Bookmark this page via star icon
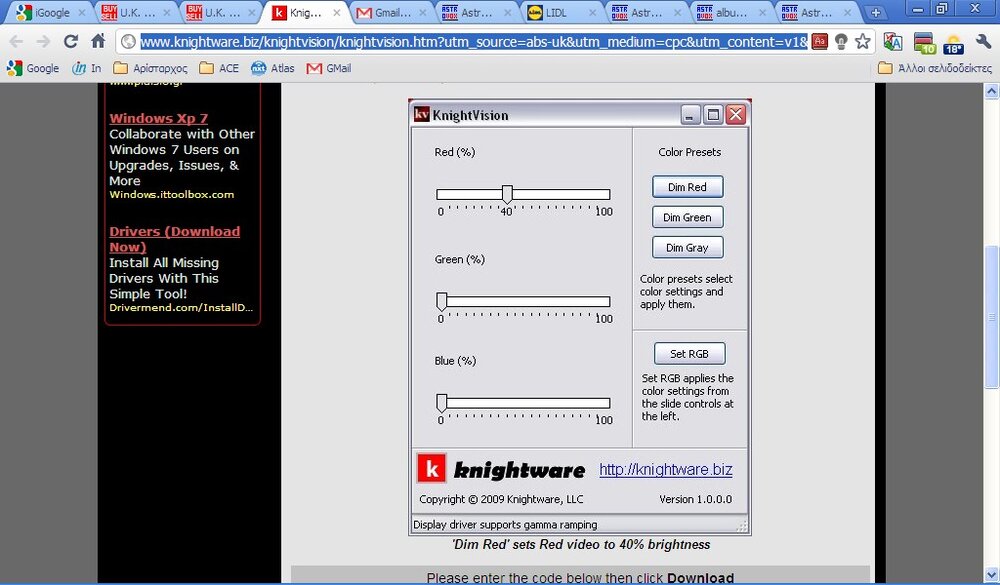1000x585 pixels. (862, 43)
